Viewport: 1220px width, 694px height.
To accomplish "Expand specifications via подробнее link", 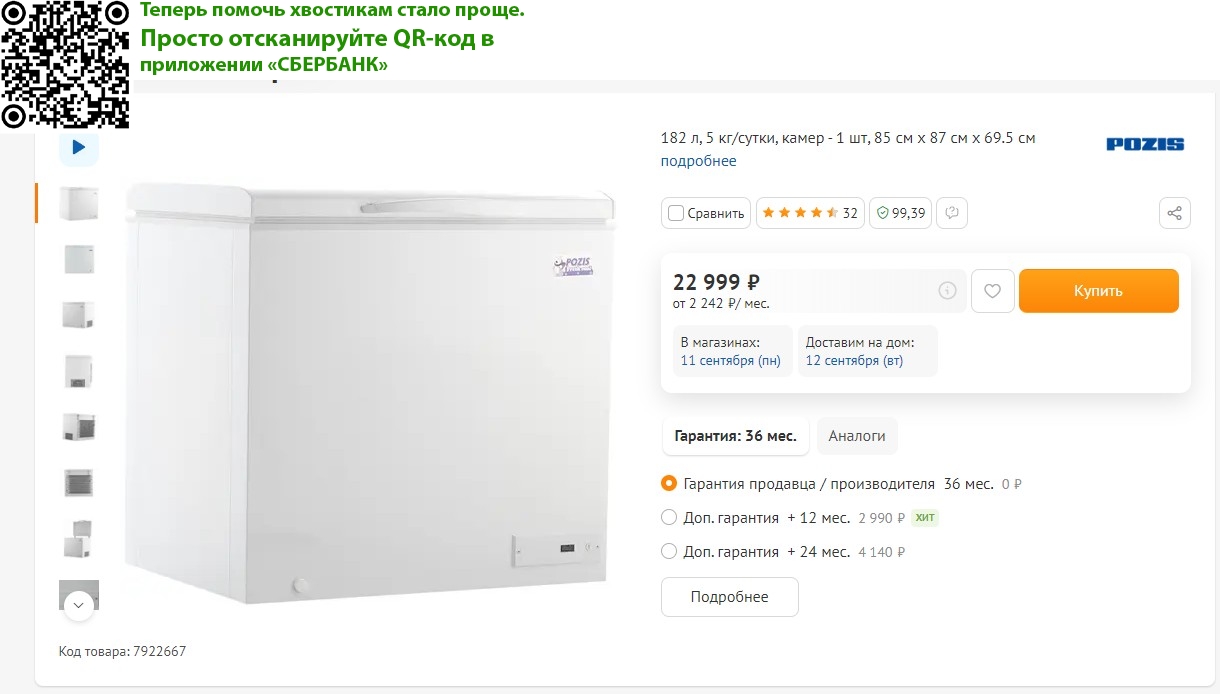I will pyautogui.click(x=698, y=161).
